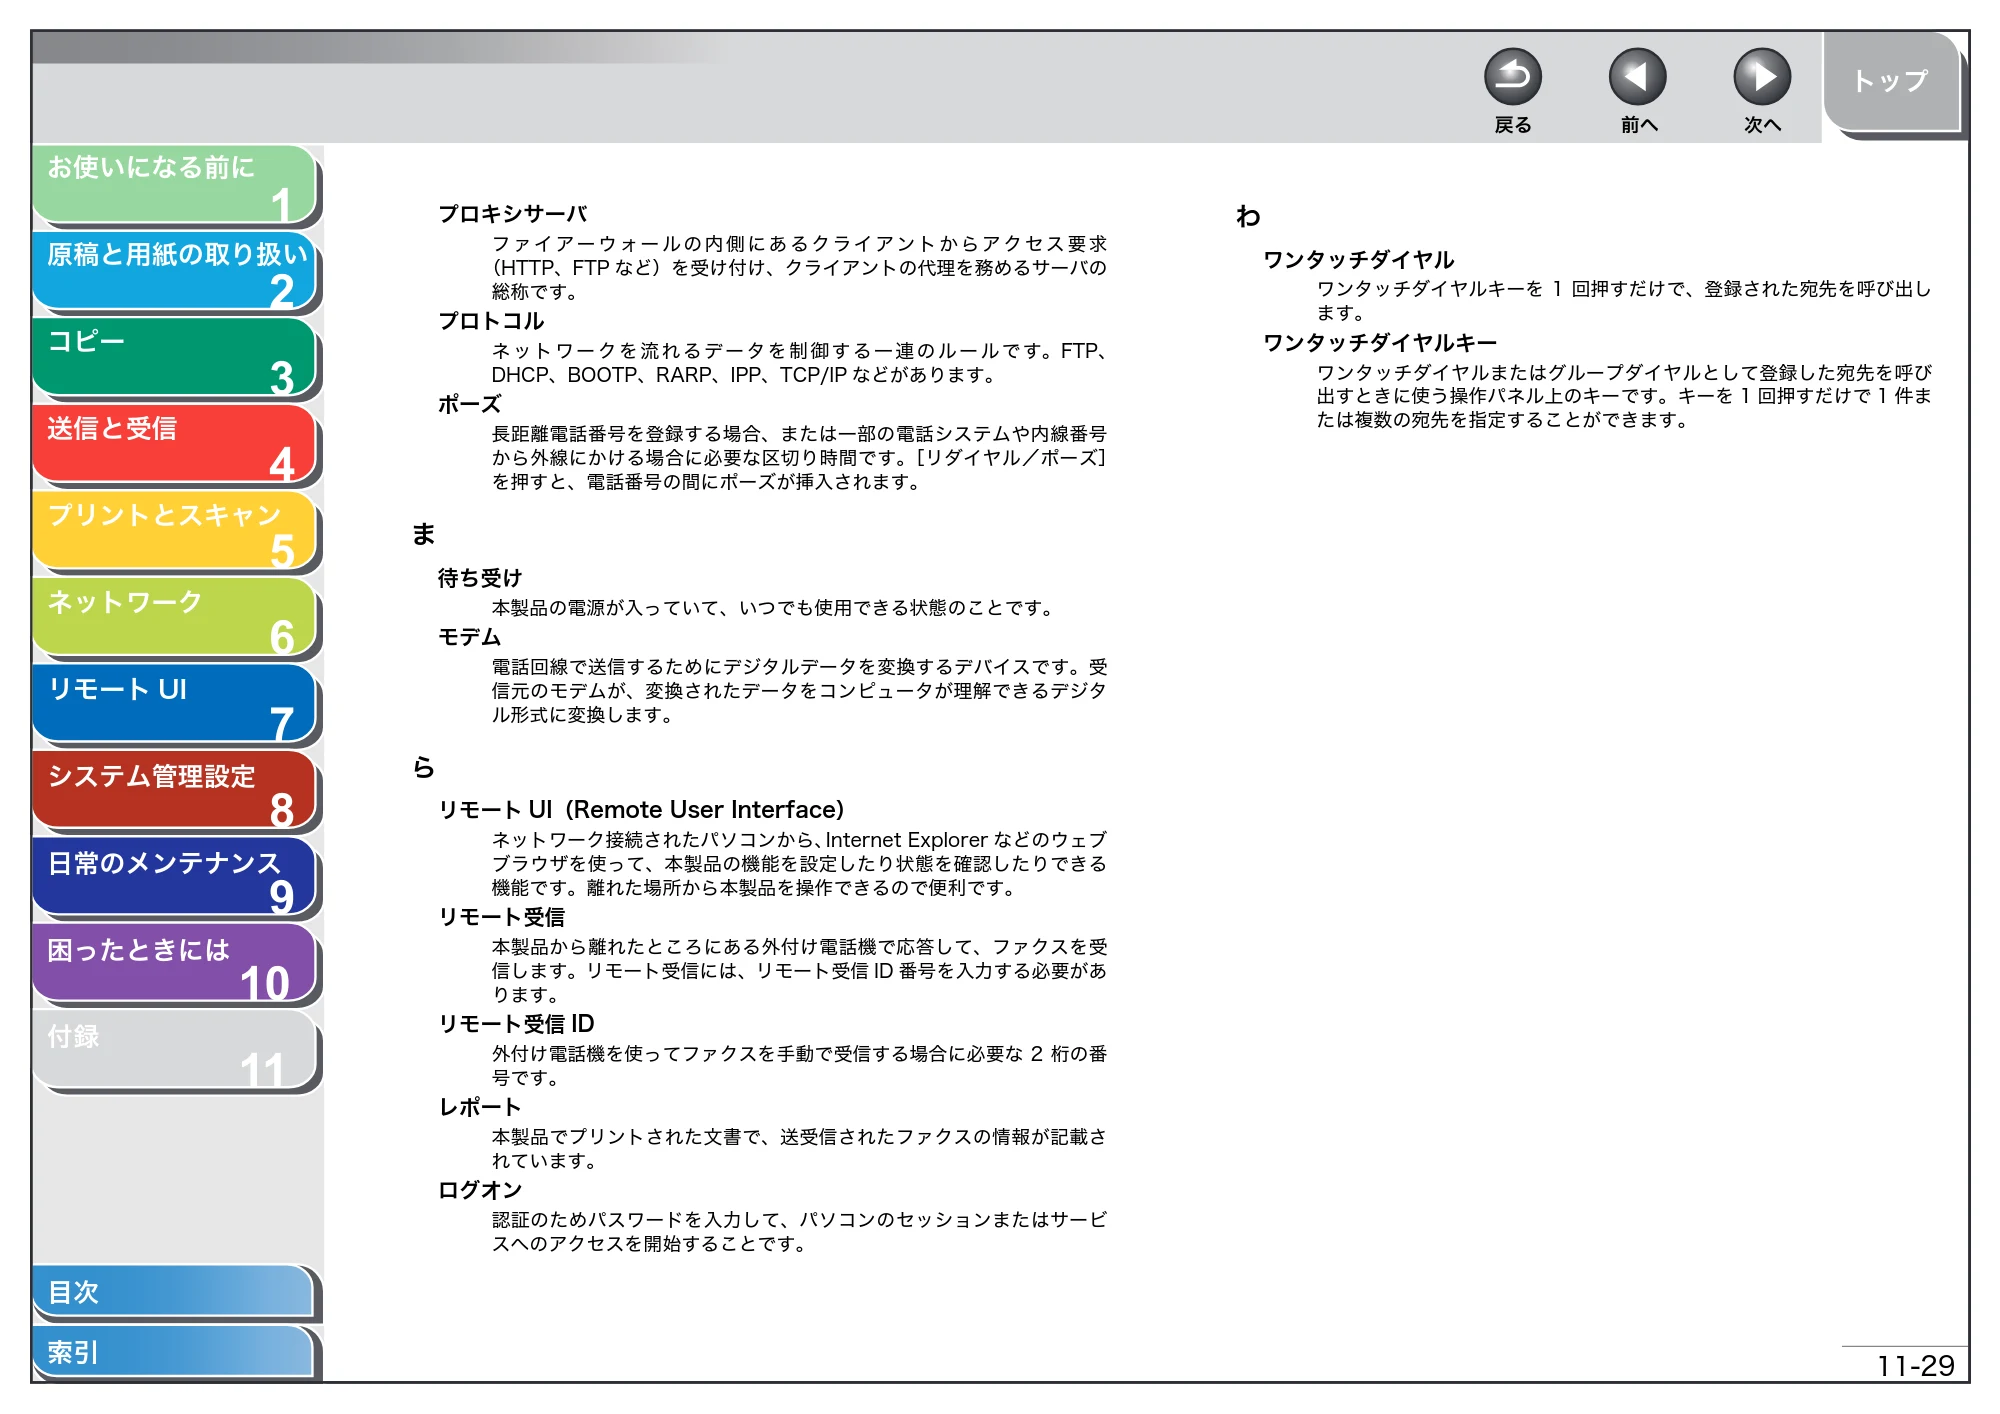Open chapter 5 プリントとスキャン
The image size is (2000, 1414).
point(175,532)
